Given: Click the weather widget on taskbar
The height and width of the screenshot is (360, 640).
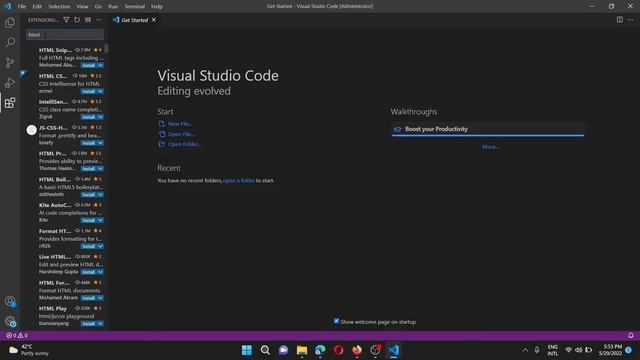Looking at the screenshot, I should tap(29, 350).
